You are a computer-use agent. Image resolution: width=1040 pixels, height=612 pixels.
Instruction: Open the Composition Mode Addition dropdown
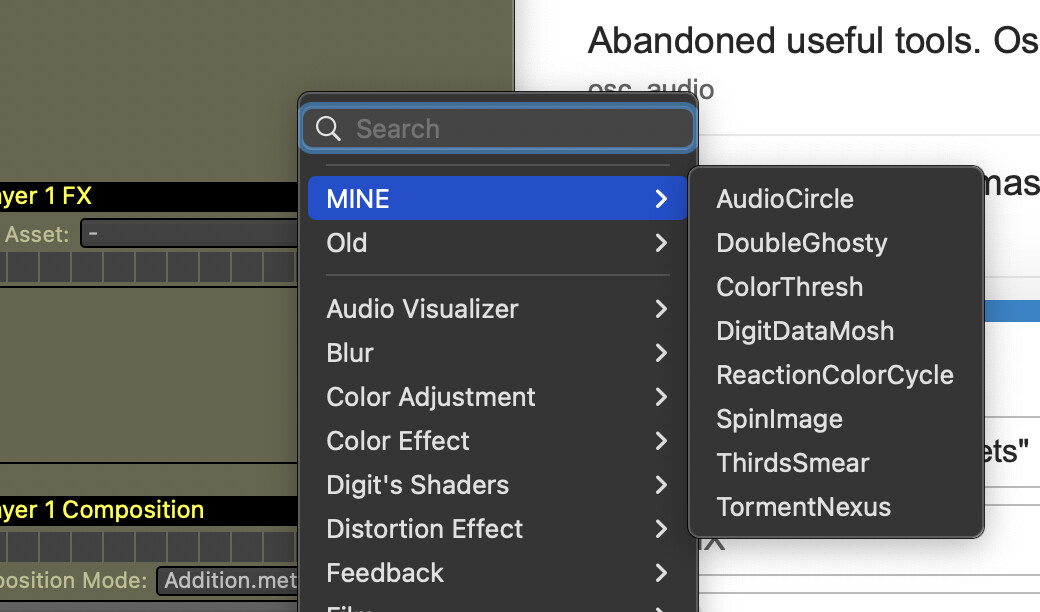228,581
